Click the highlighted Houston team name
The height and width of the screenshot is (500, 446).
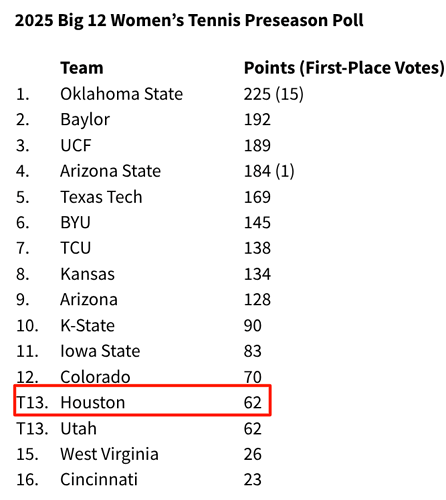point(93,403)
